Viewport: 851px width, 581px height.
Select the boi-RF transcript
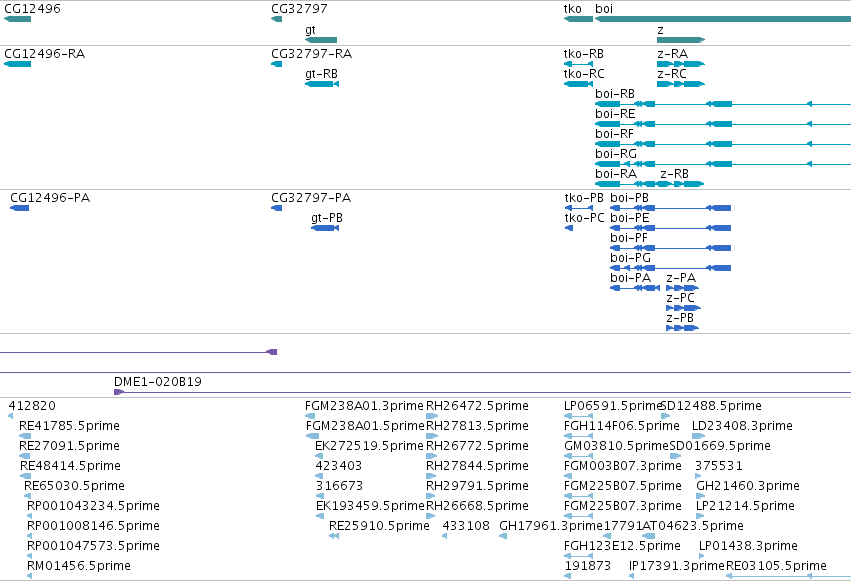[x=723, y=144]
